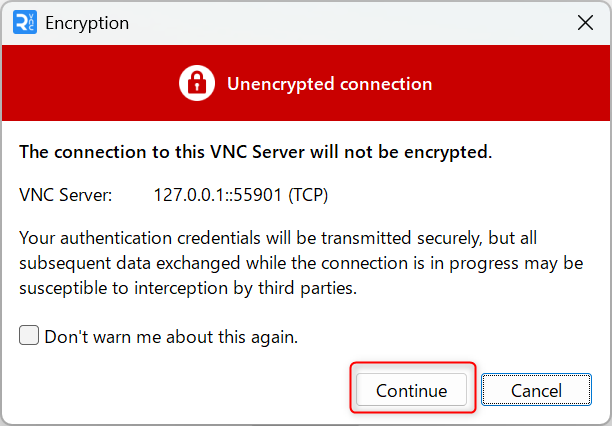Click empty title bar space beside Encryption
Viewport: 612px width, 426px height.
[351, 23]
